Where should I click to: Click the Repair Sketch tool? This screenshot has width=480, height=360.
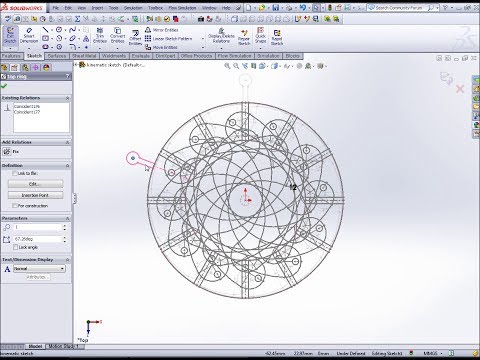point(244,37)
